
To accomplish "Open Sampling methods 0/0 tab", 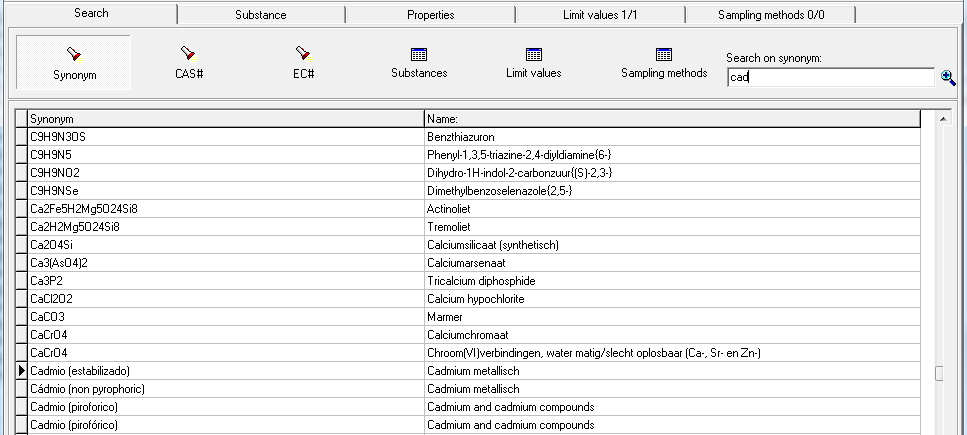I will [x=770, y=15].
